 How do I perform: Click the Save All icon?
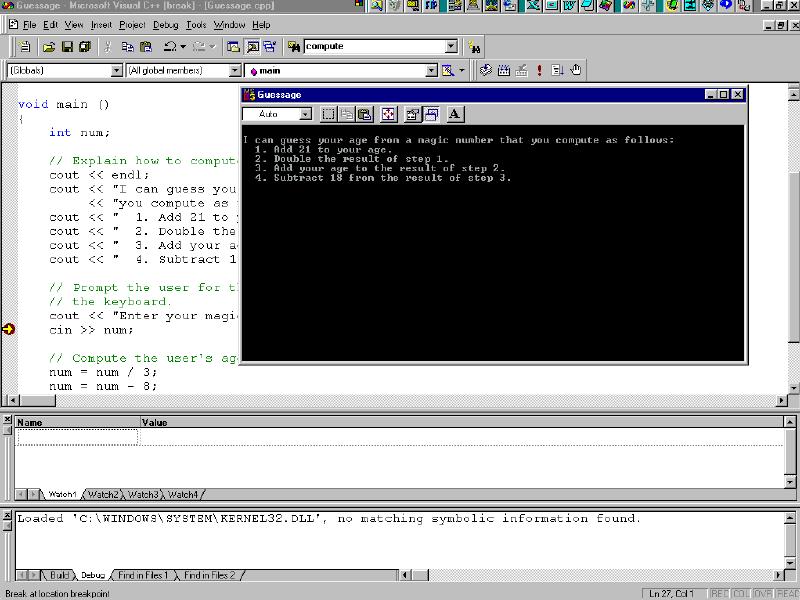[x=85, y=47]
